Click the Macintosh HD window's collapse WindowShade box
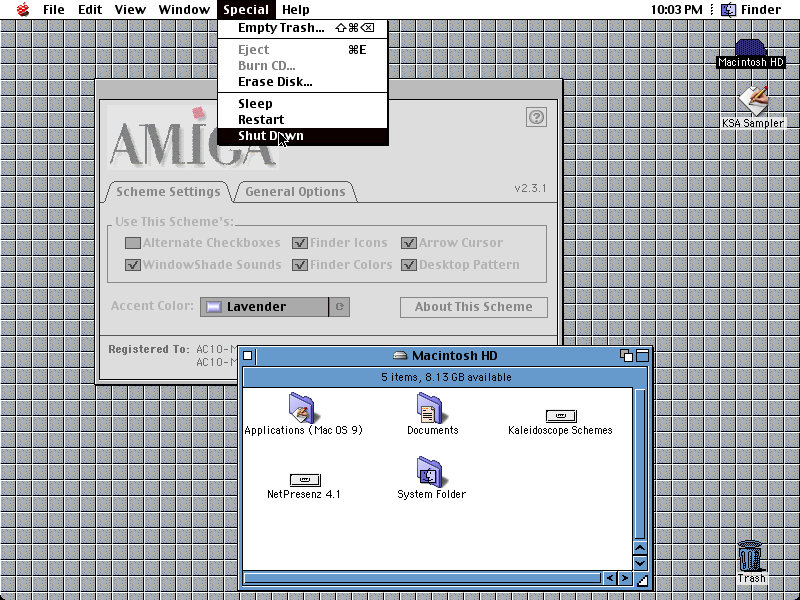 pyautogui.click(x=642, y=356)
